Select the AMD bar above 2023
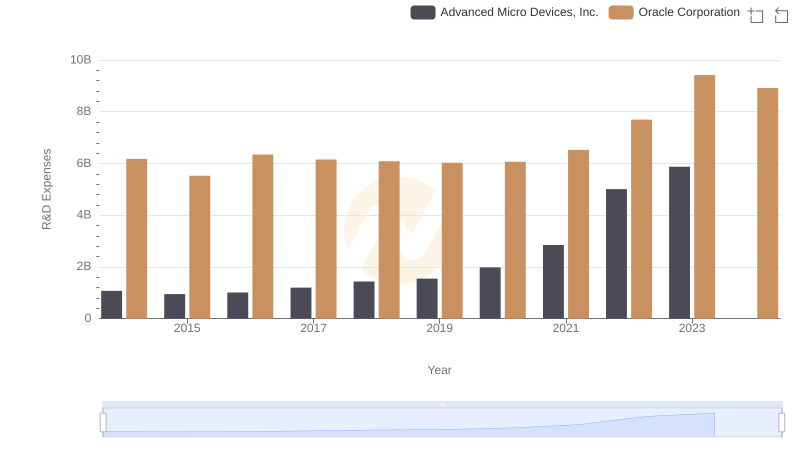The image size is (800, 461). click(680, 243)
